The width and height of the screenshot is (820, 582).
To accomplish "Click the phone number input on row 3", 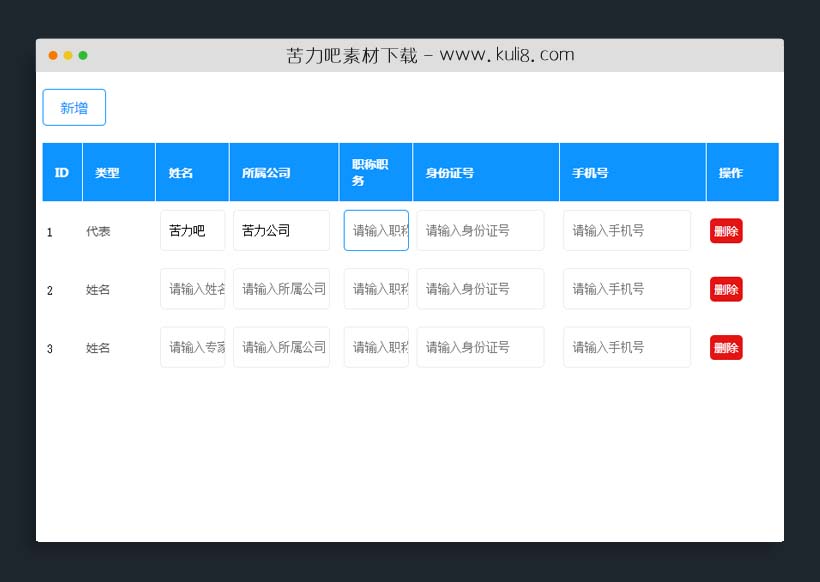I will (x=626, y=347).
